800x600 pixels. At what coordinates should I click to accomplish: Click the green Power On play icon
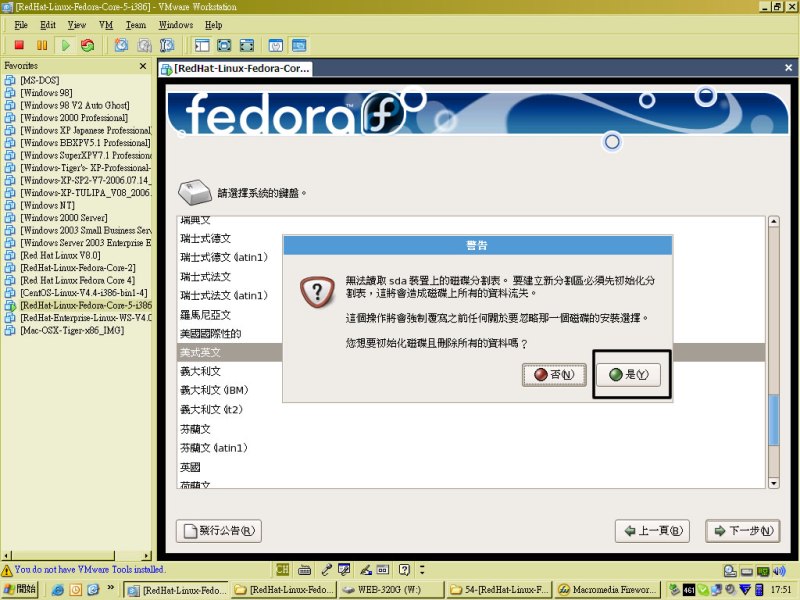tap(65, 45)
